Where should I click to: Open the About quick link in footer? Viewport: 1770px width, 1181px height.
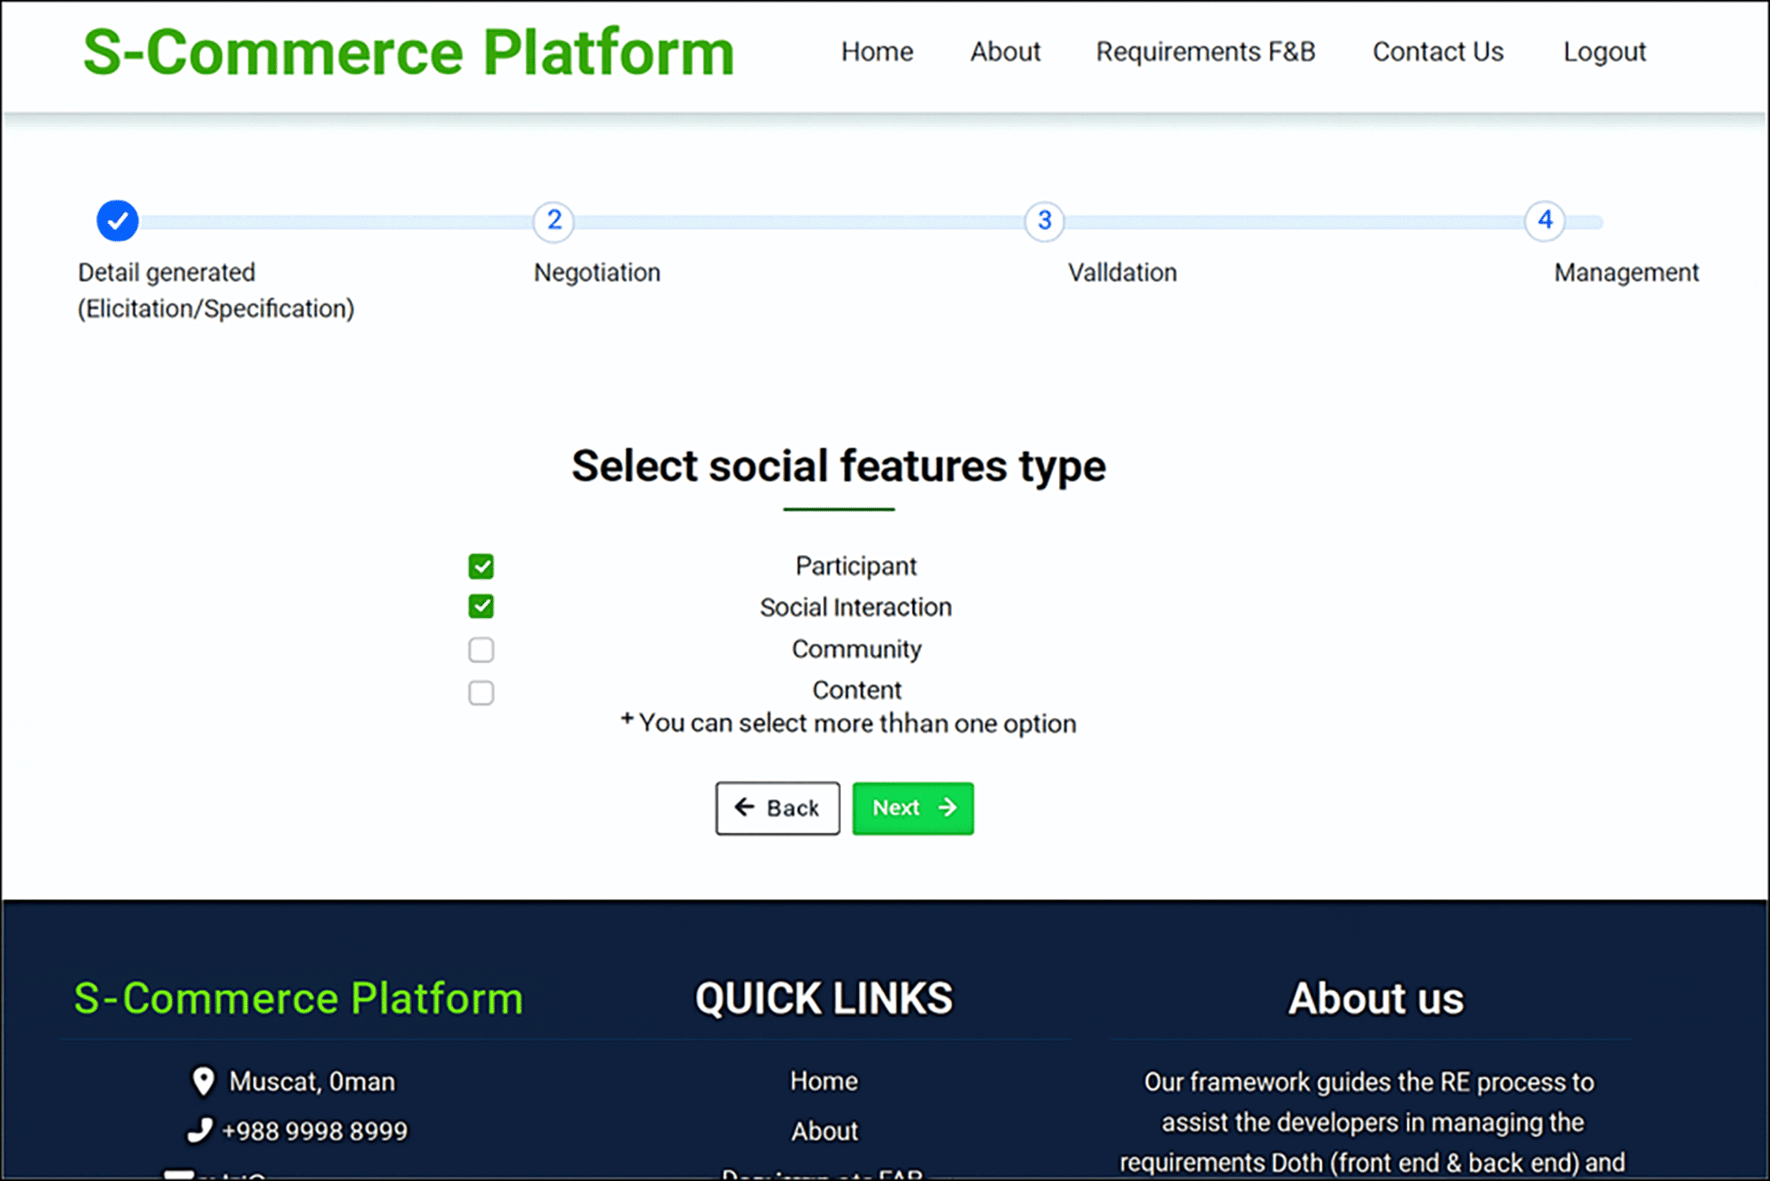(824, 1131)
